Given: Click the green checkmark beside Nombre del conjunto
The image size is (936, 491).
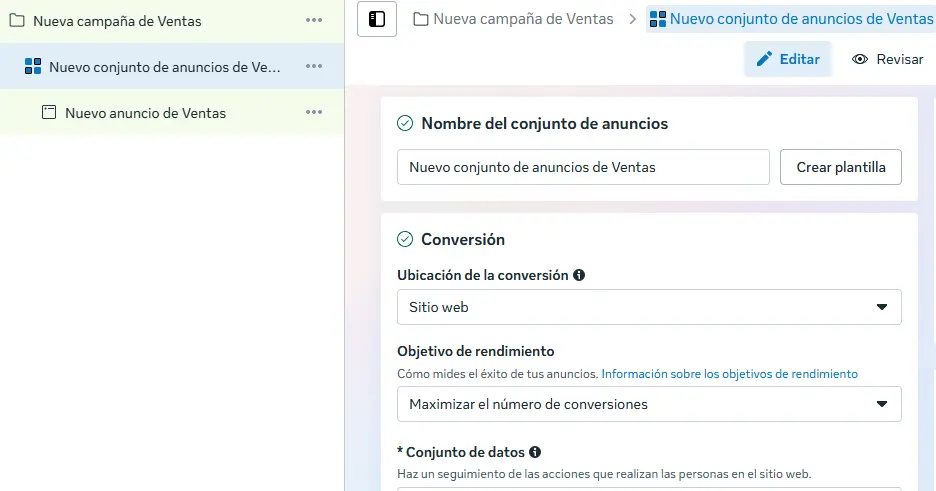Looking at the screenshot, I should point(405,124).
